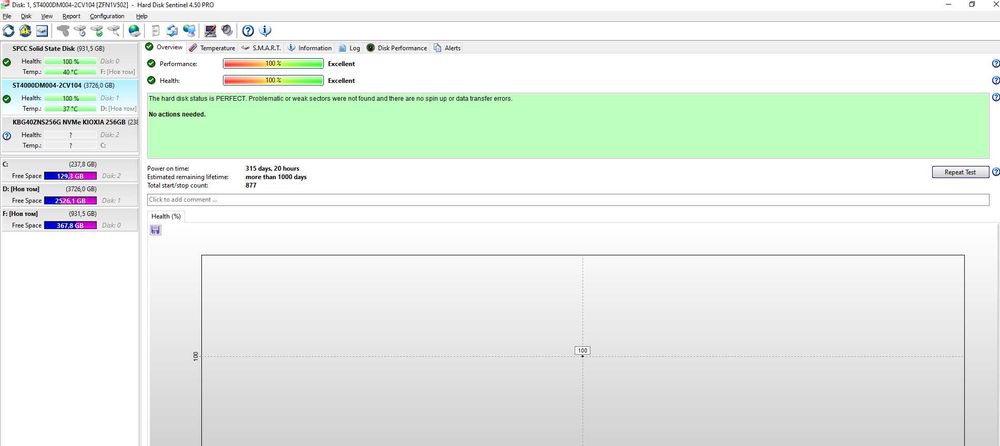
Task: Click the '315 days, 20 hours' power on value
Action: tap(272, 168)
